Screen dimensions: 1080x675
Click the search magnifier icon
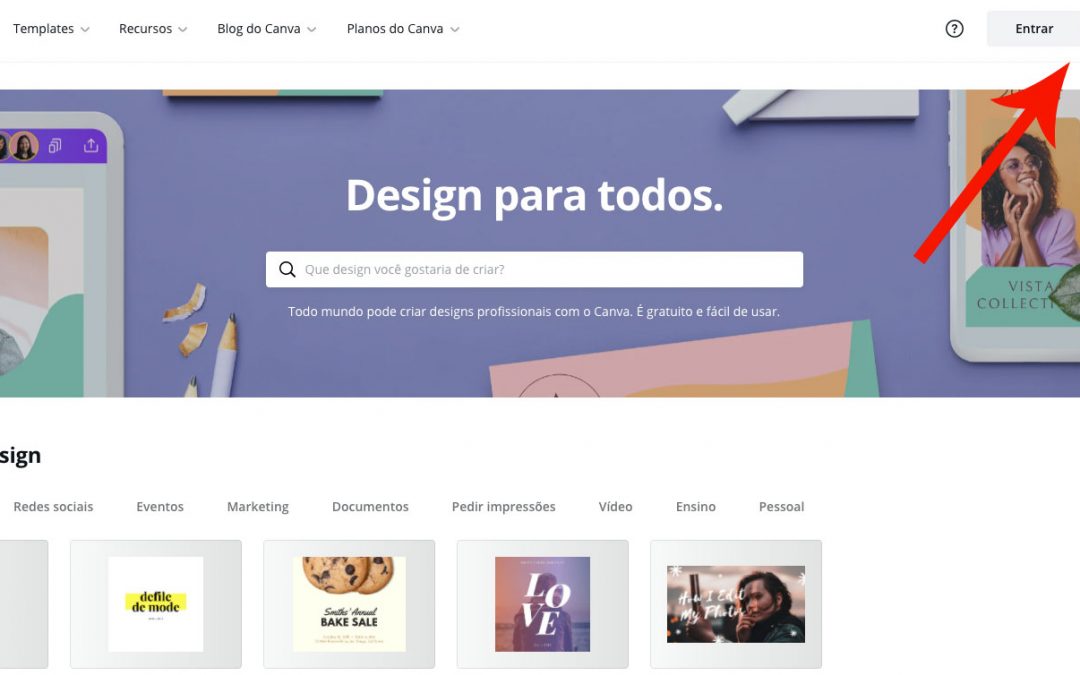287,269
